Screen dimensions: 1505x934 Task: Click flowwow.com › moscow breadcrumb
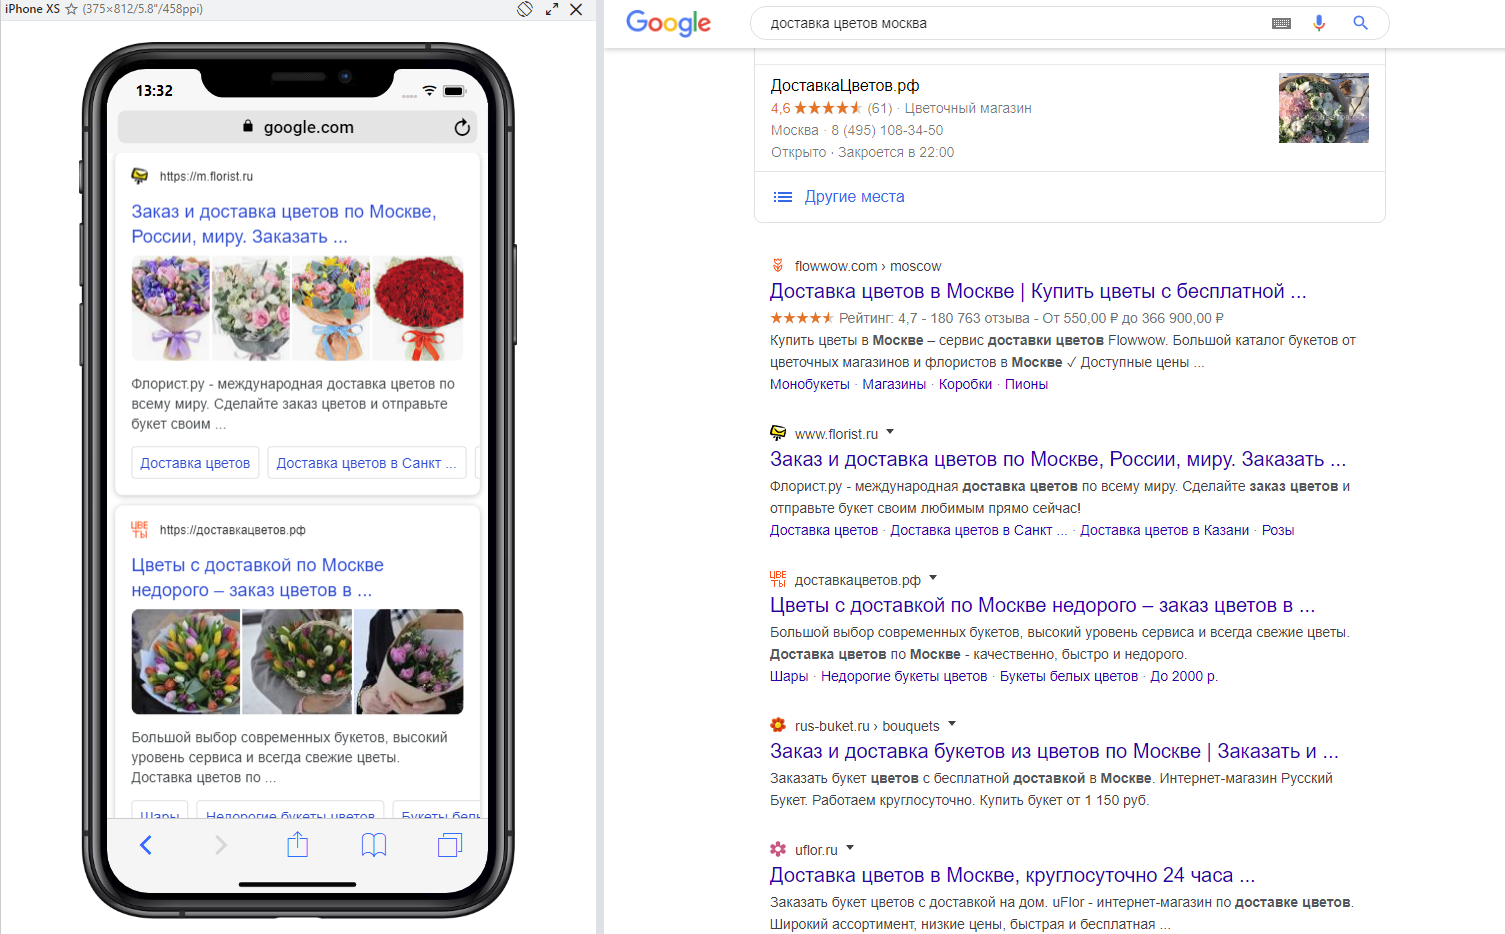click(x=868, y=266)
